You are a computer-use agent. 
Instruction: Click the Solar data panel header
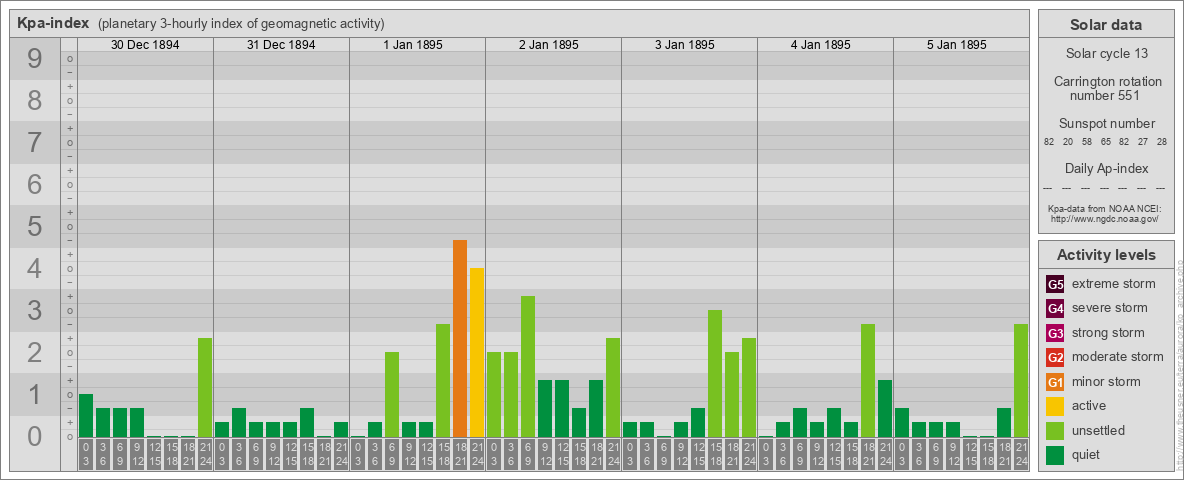1106,25
